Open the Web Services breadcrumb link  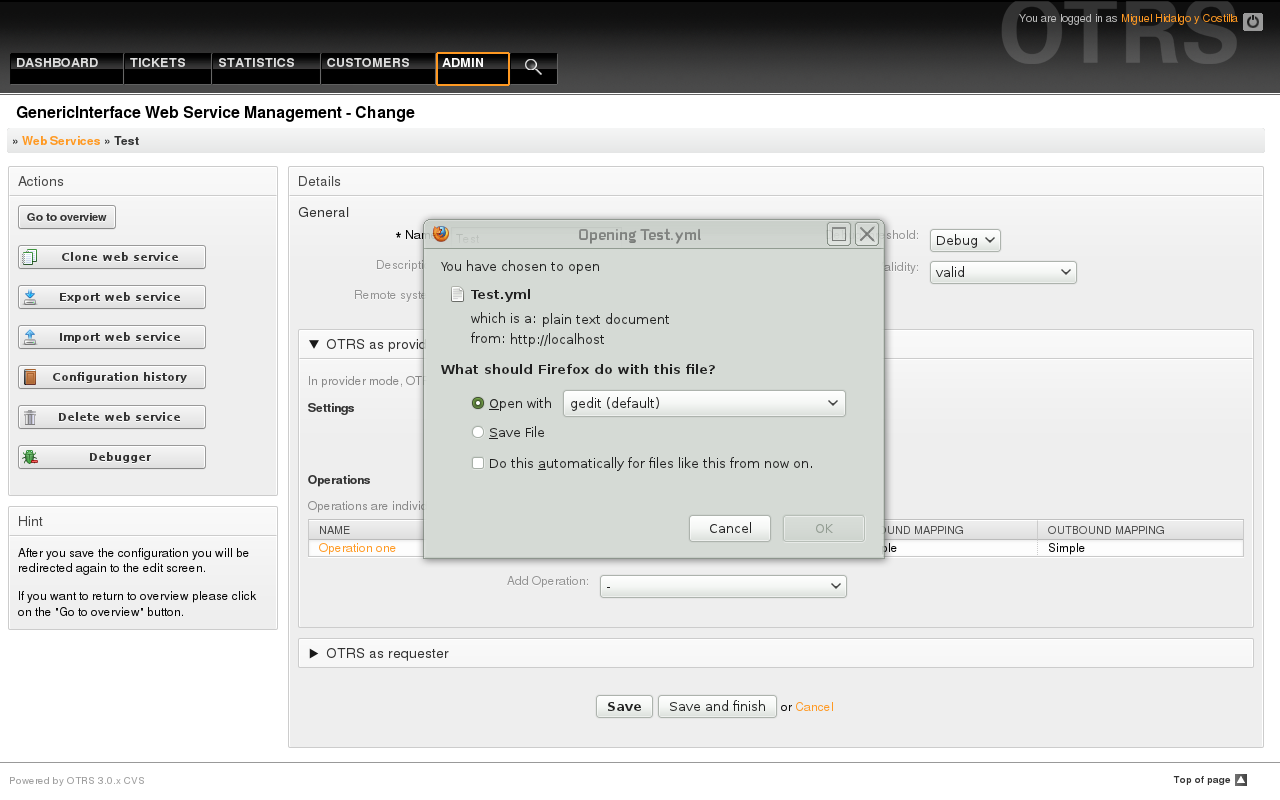[x=61, y=141]
